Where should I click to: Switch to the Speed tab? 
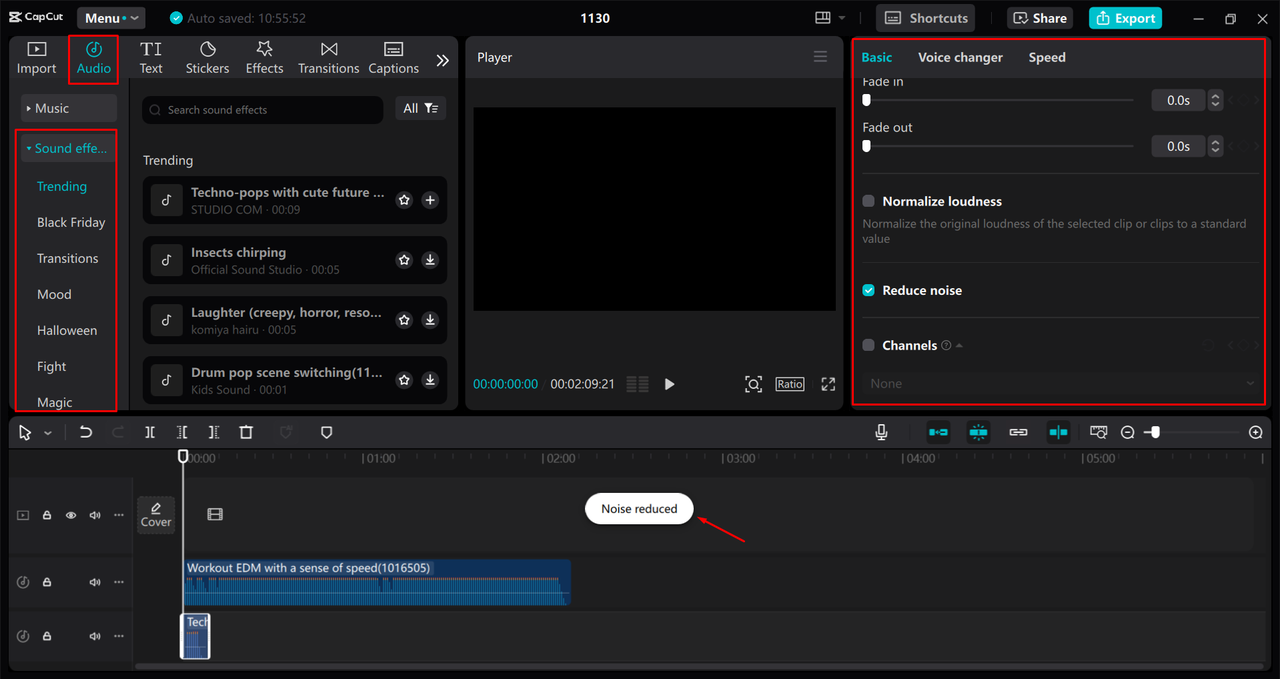tap(1047, 57)
